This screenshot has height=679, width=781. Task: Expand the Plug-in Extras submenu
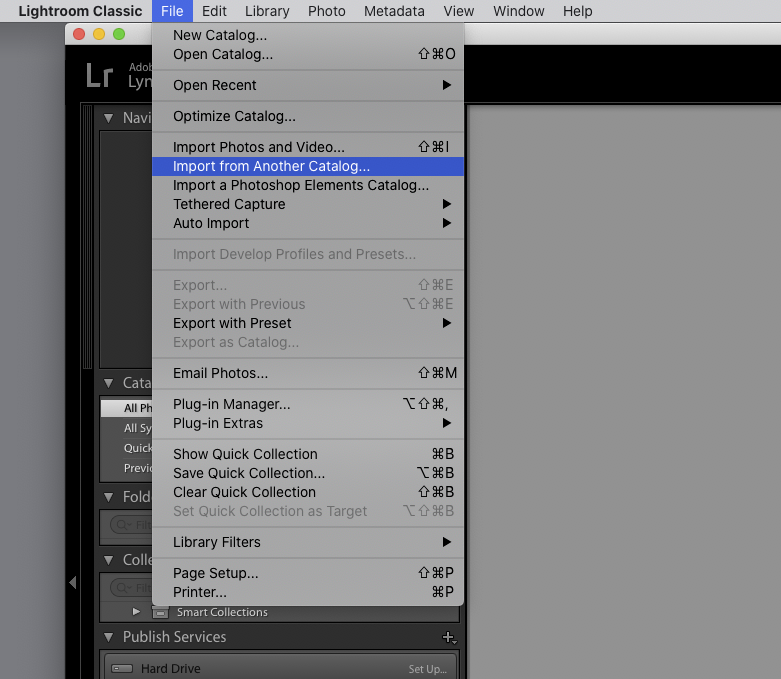[x=308, y=423]
